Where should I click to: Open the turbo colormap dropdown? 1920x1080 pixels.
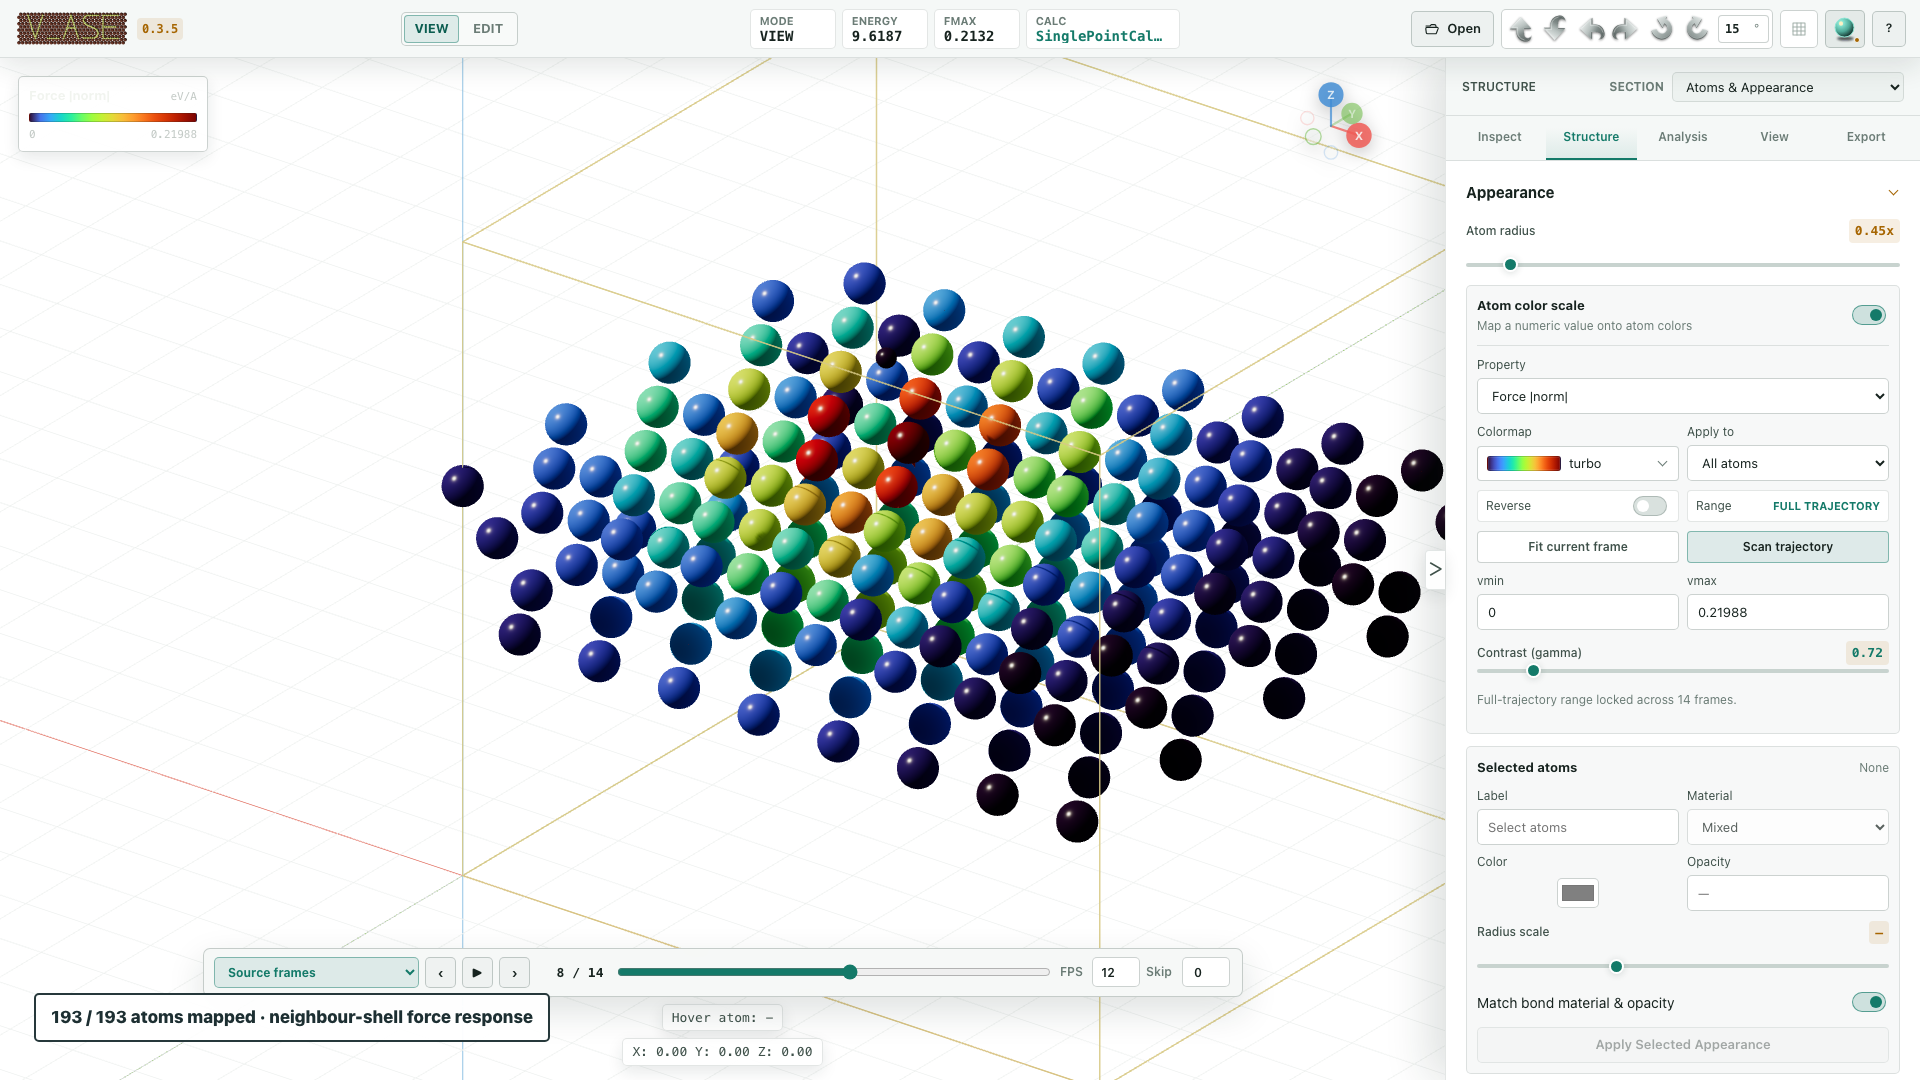[x=1578, y=464]
